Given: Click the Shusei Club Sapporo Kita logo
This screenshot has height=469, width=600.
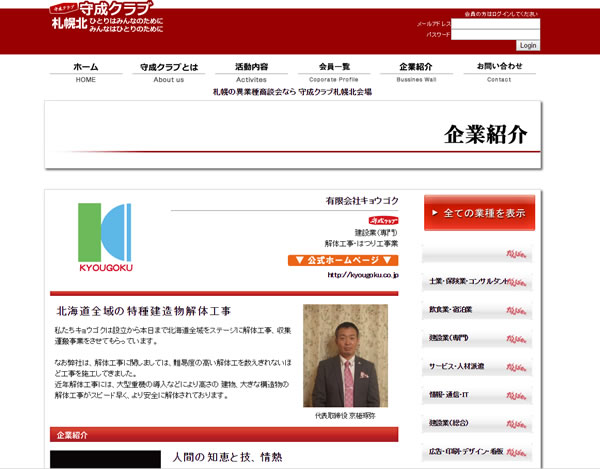Looking at the screenshot, I should pyautogui.click(x=108, y=16).
